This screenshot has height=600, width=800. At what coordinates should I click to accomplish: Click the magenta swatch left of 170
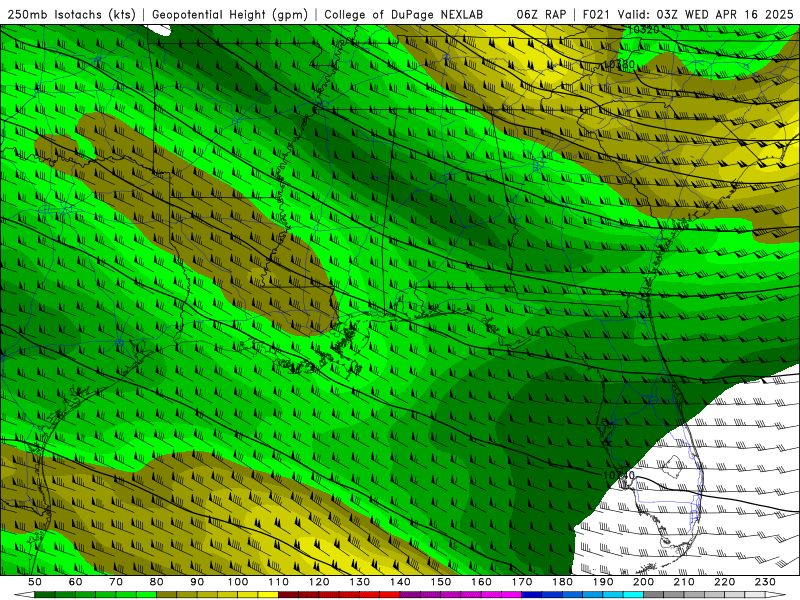tap(511, 595)
